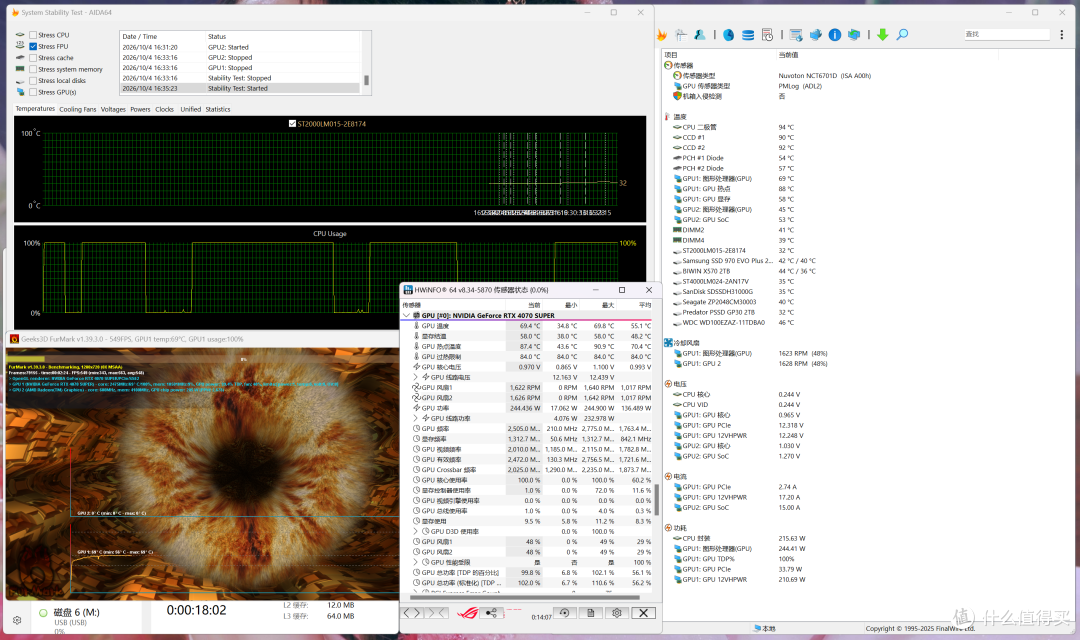Toggle the ST2000LM015-2E8174 graph checkbox

click(x=292, y=124)
